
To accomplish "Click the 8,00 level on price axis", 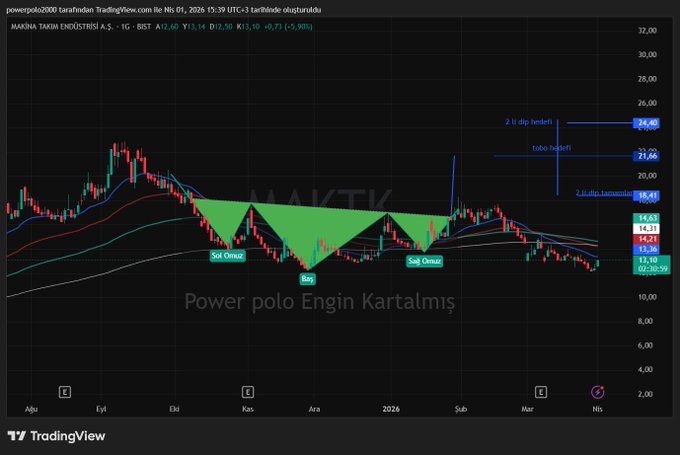I will [x=645, y=321].
